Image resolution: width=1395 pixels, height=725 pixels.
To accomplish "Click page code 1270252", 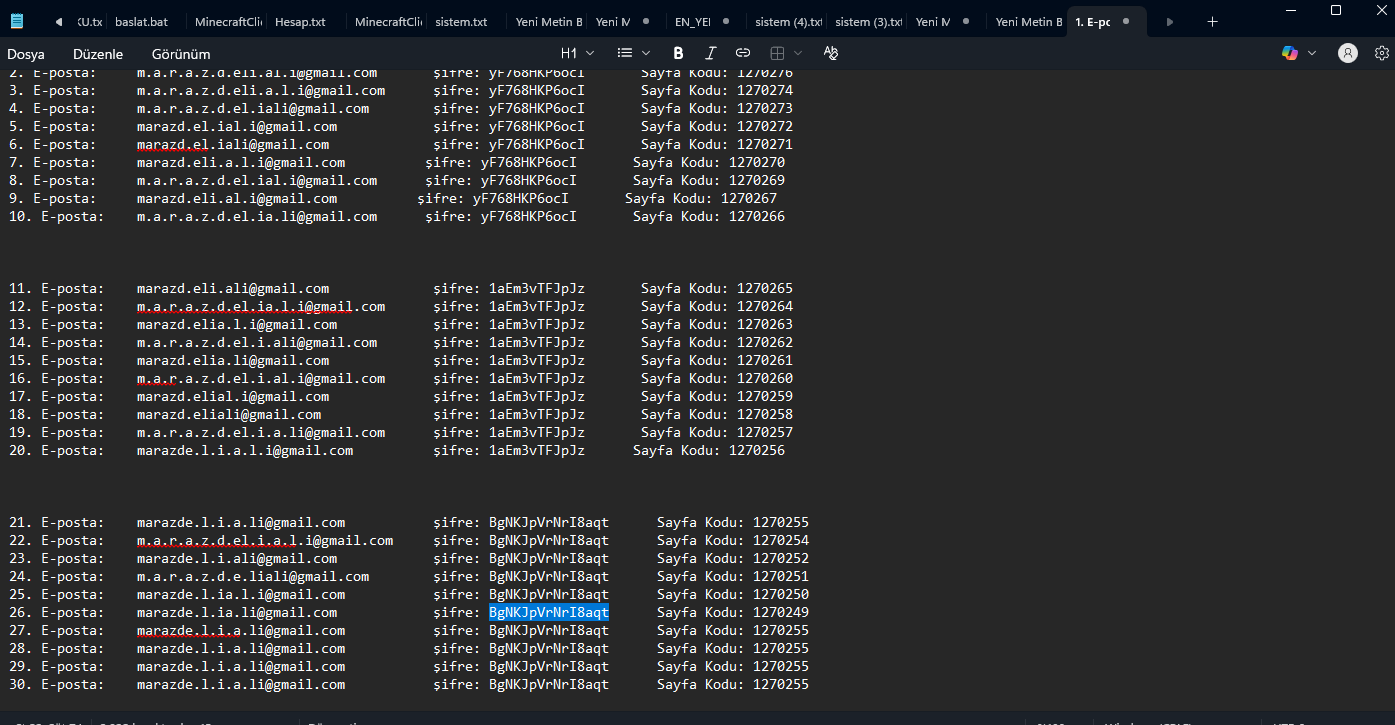I will [781, 559].
